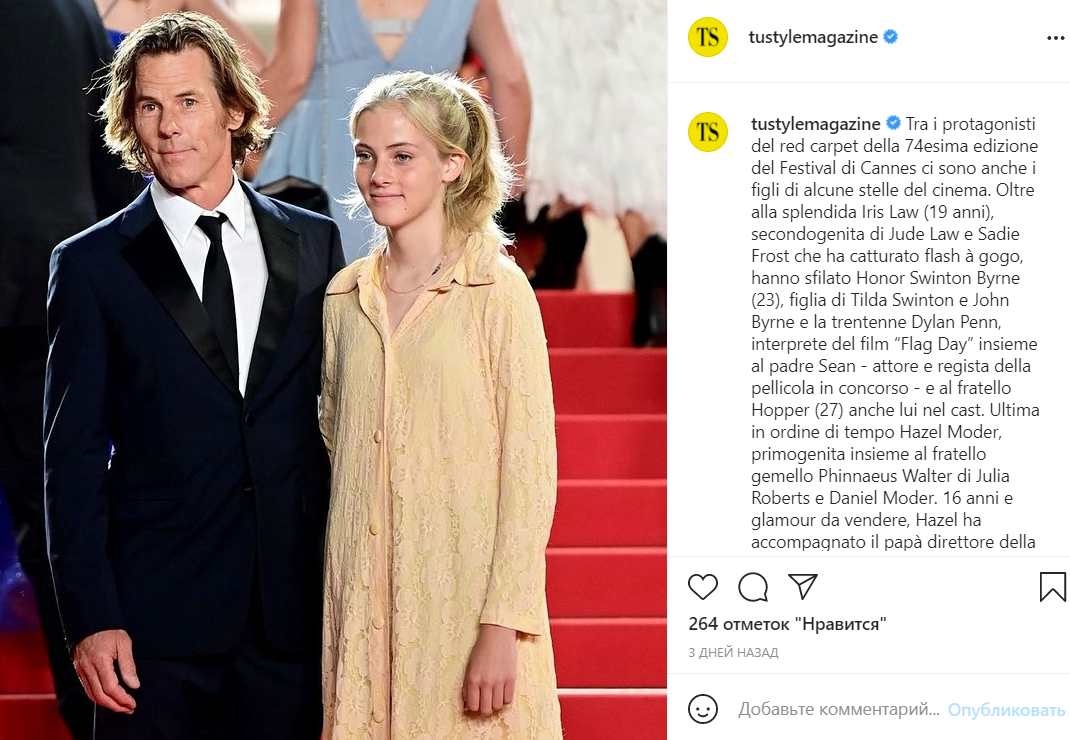Click verified badge beside caption username
This screenshot has width=1070, height=740.
pos(893,124)
